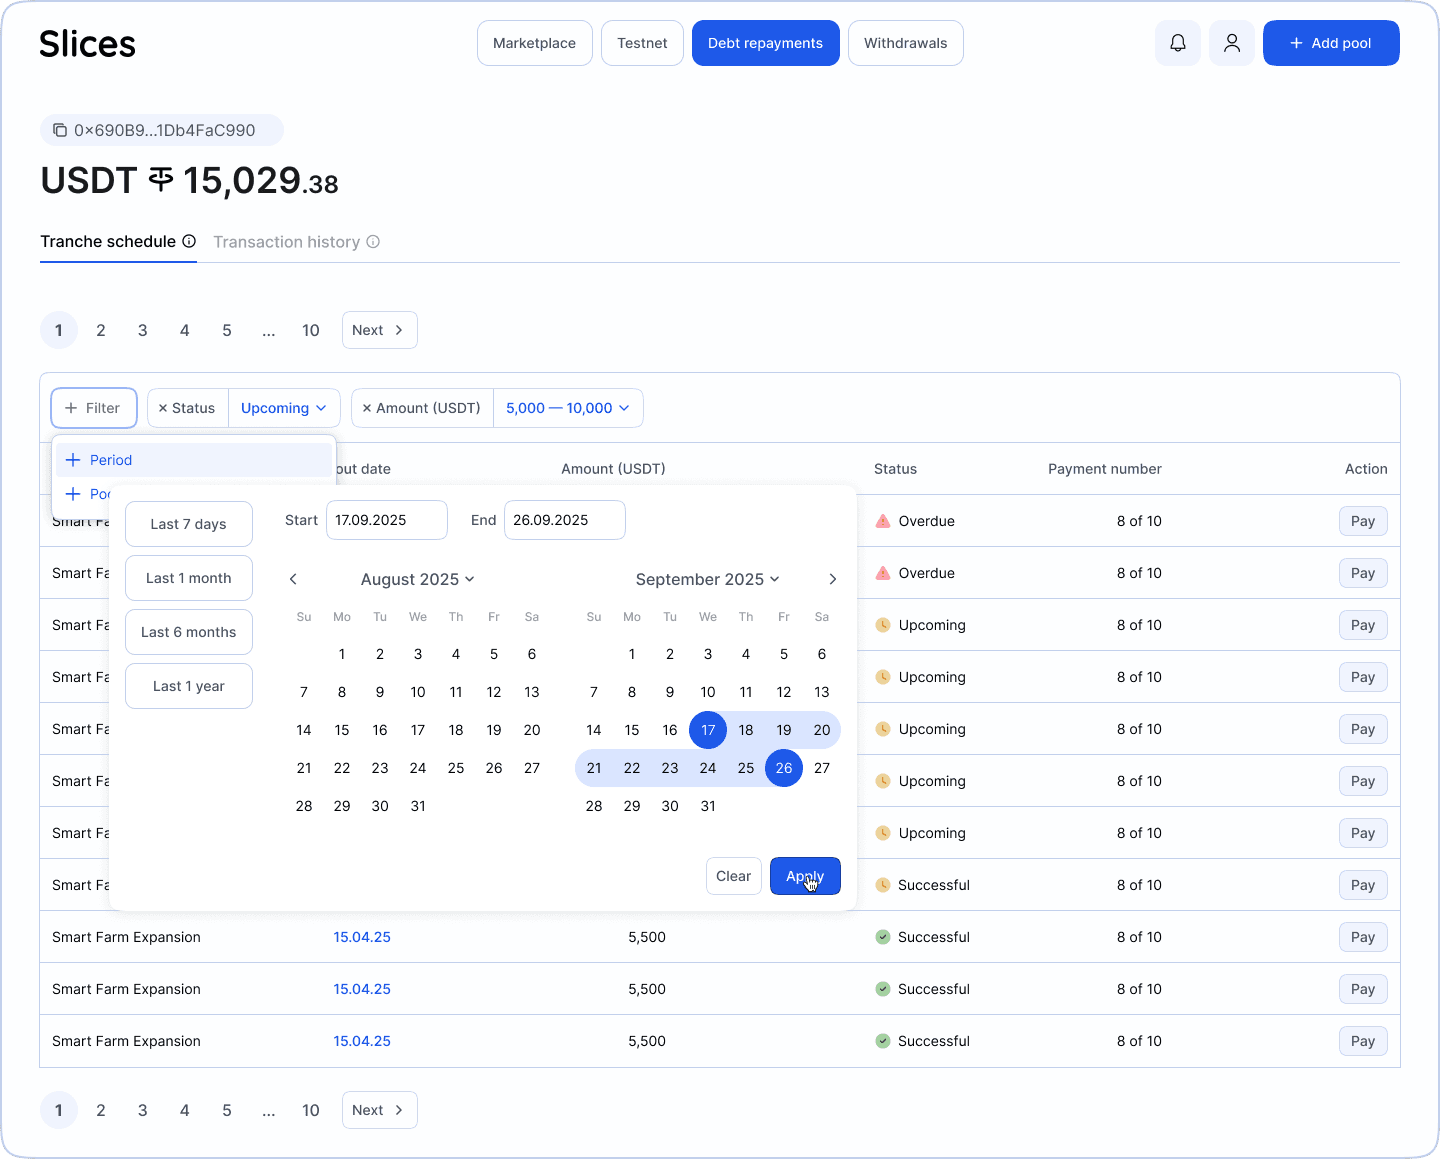
Task: Select the Period filter option
Action: point(111,460)
